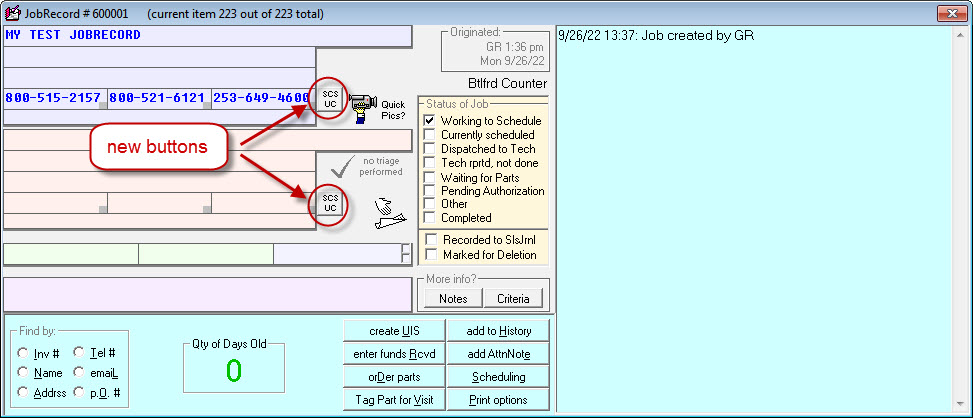This screenshot has width=973, height=418.
Task: Click phone field 253-649-4600
Action: click(x=261, y=99)
